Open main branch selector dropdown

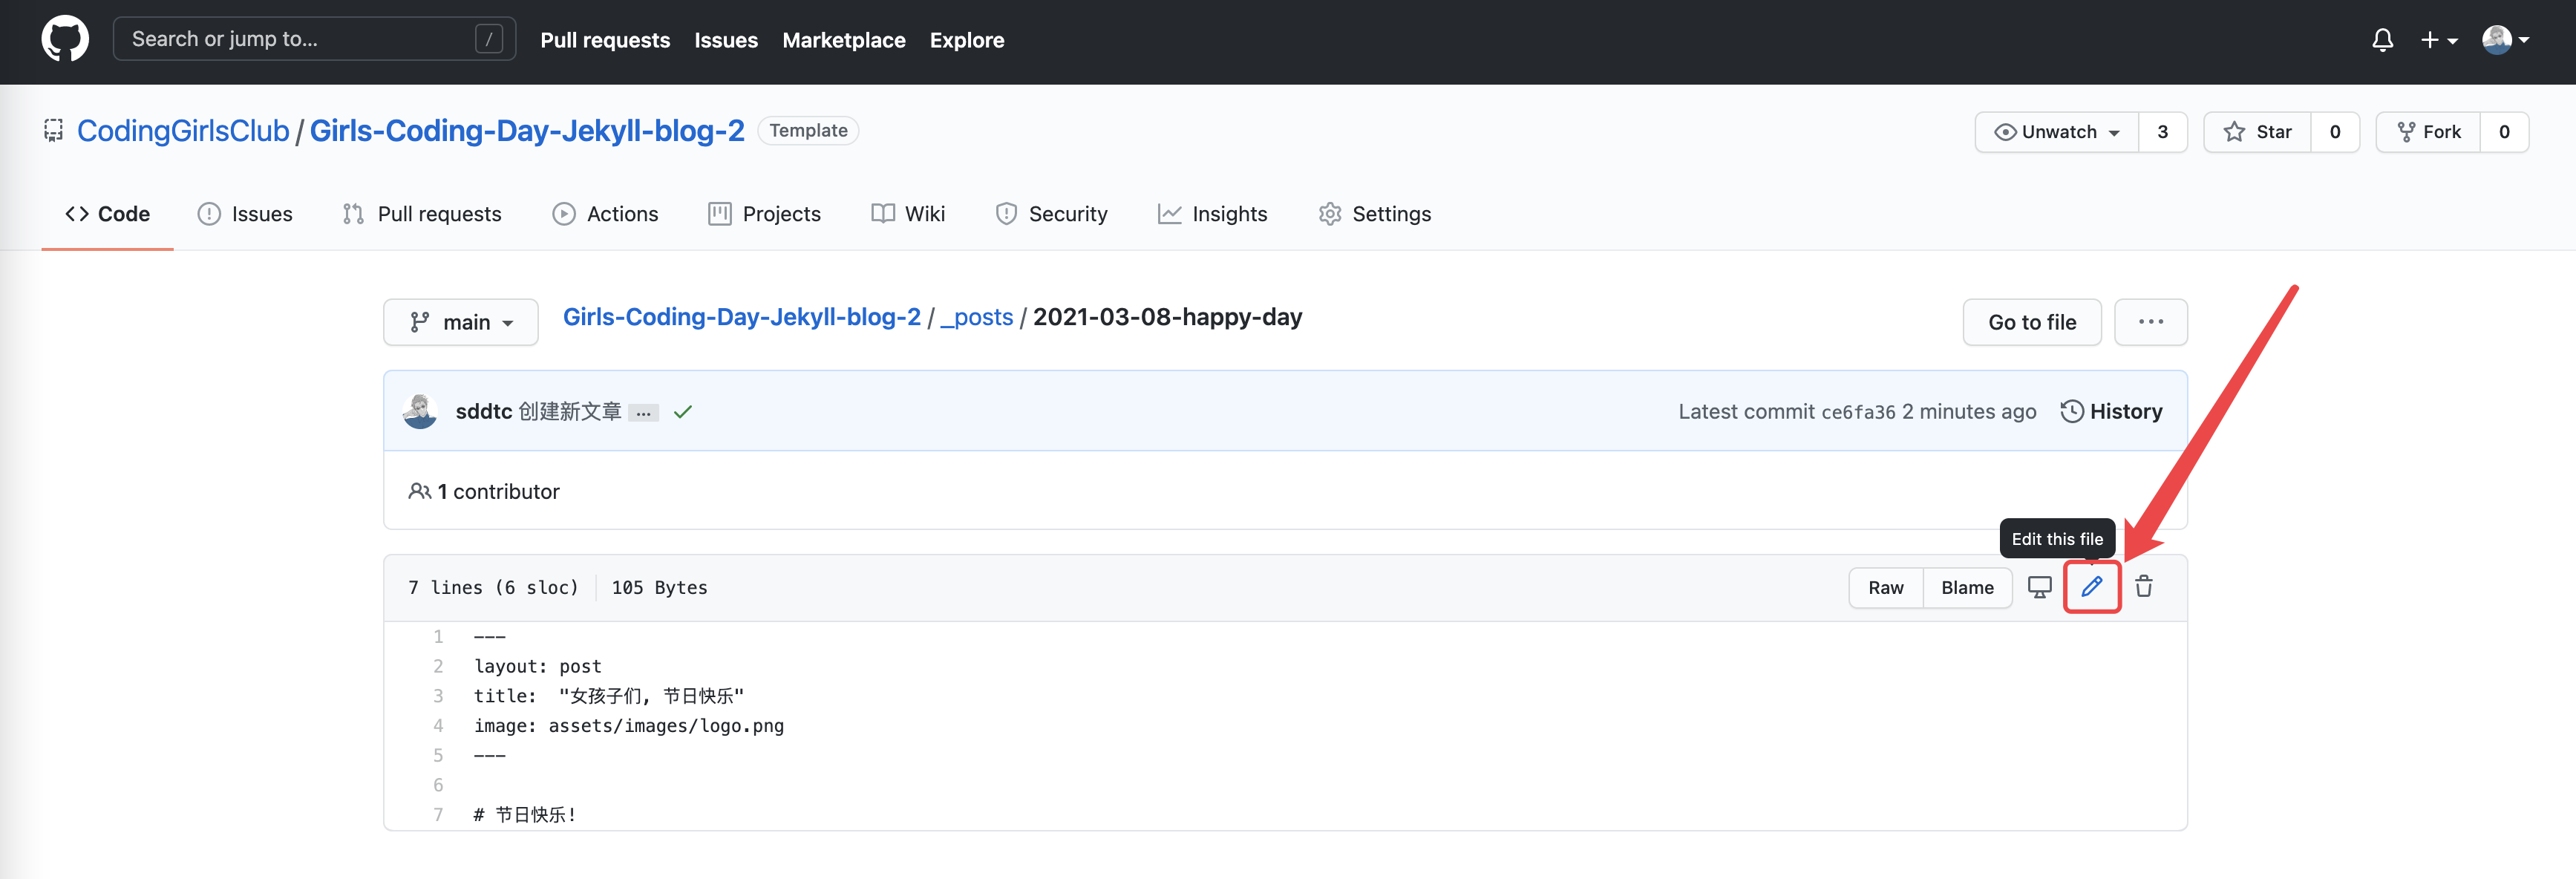(x=461, y=322)
